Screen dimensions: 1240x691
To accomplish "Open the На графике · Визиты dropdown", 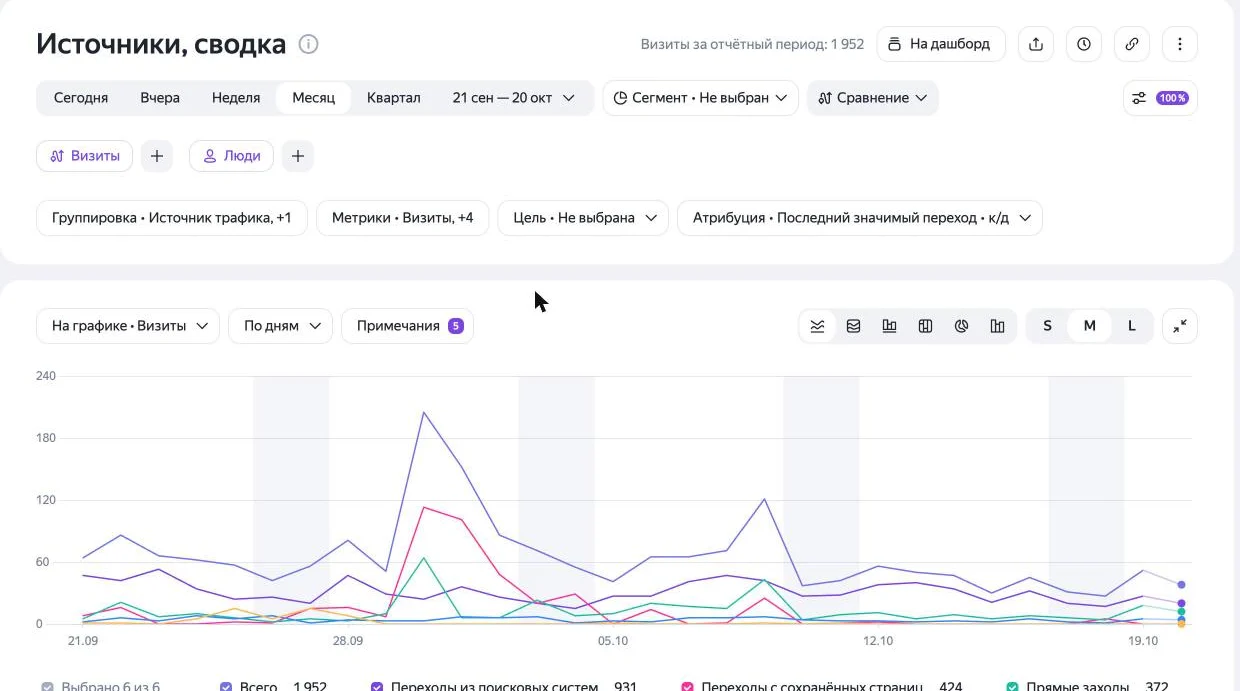I will point(128,326).
